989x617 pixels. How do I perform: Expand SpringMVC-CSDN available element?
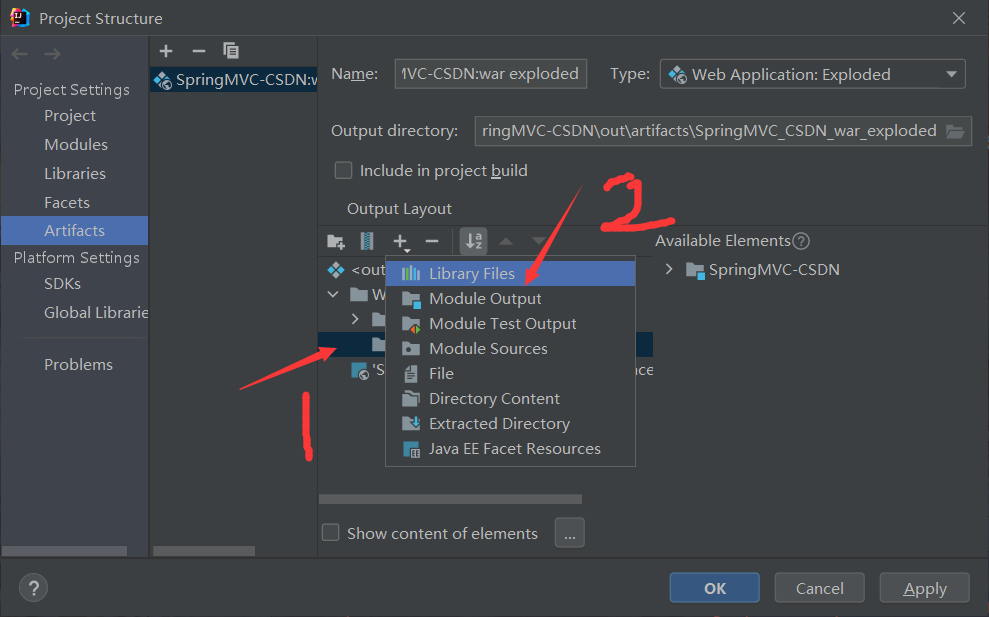(x=669, y=270)
